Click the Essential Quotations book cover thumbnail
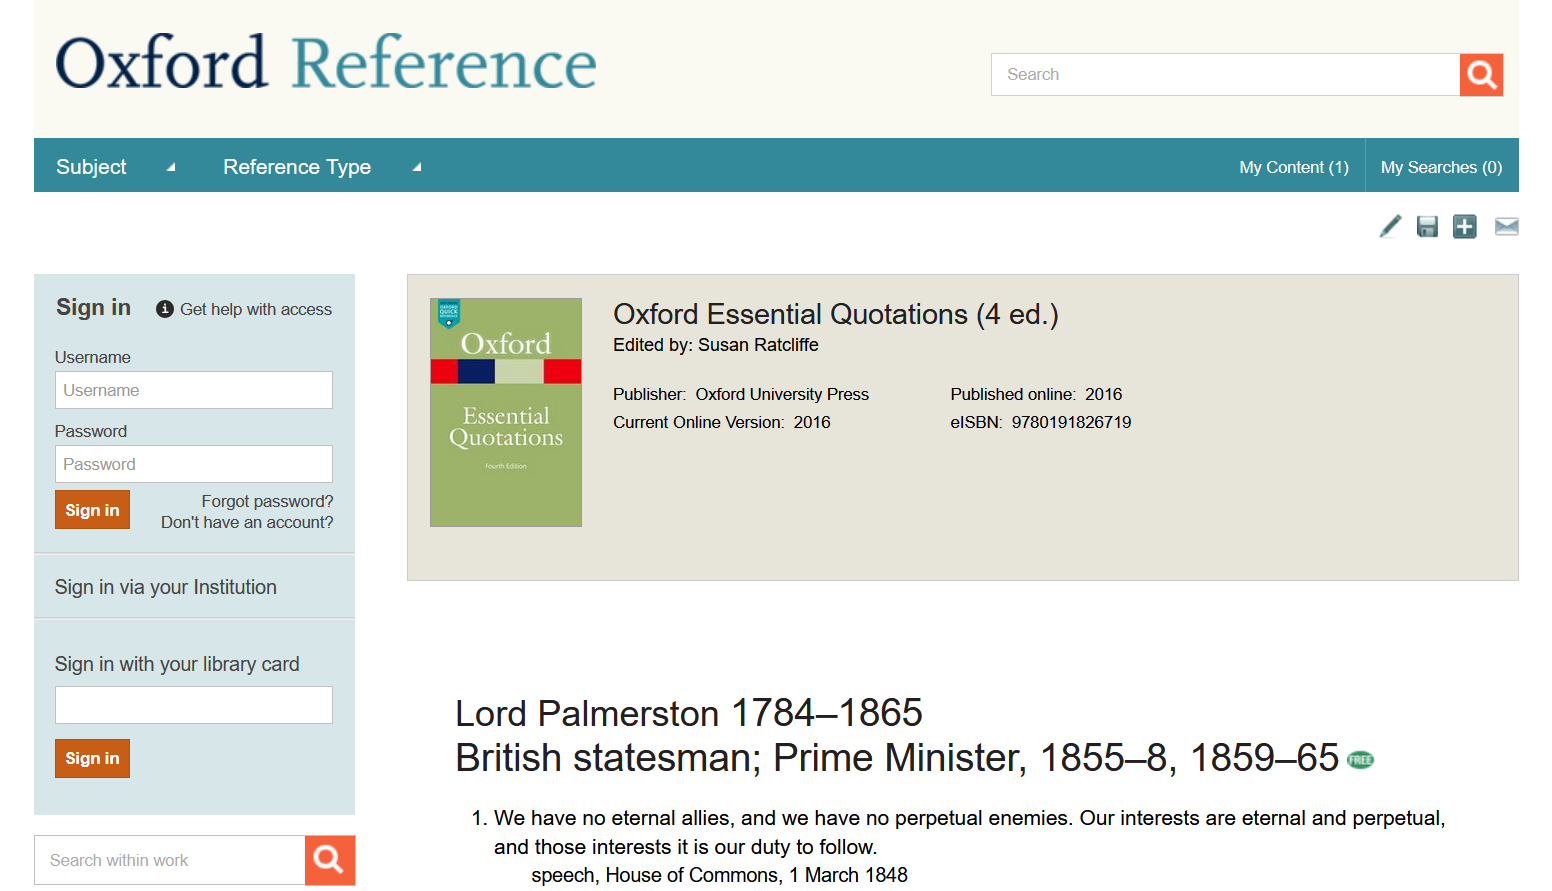Viewport: 1552px width, 891px height. 506,412
